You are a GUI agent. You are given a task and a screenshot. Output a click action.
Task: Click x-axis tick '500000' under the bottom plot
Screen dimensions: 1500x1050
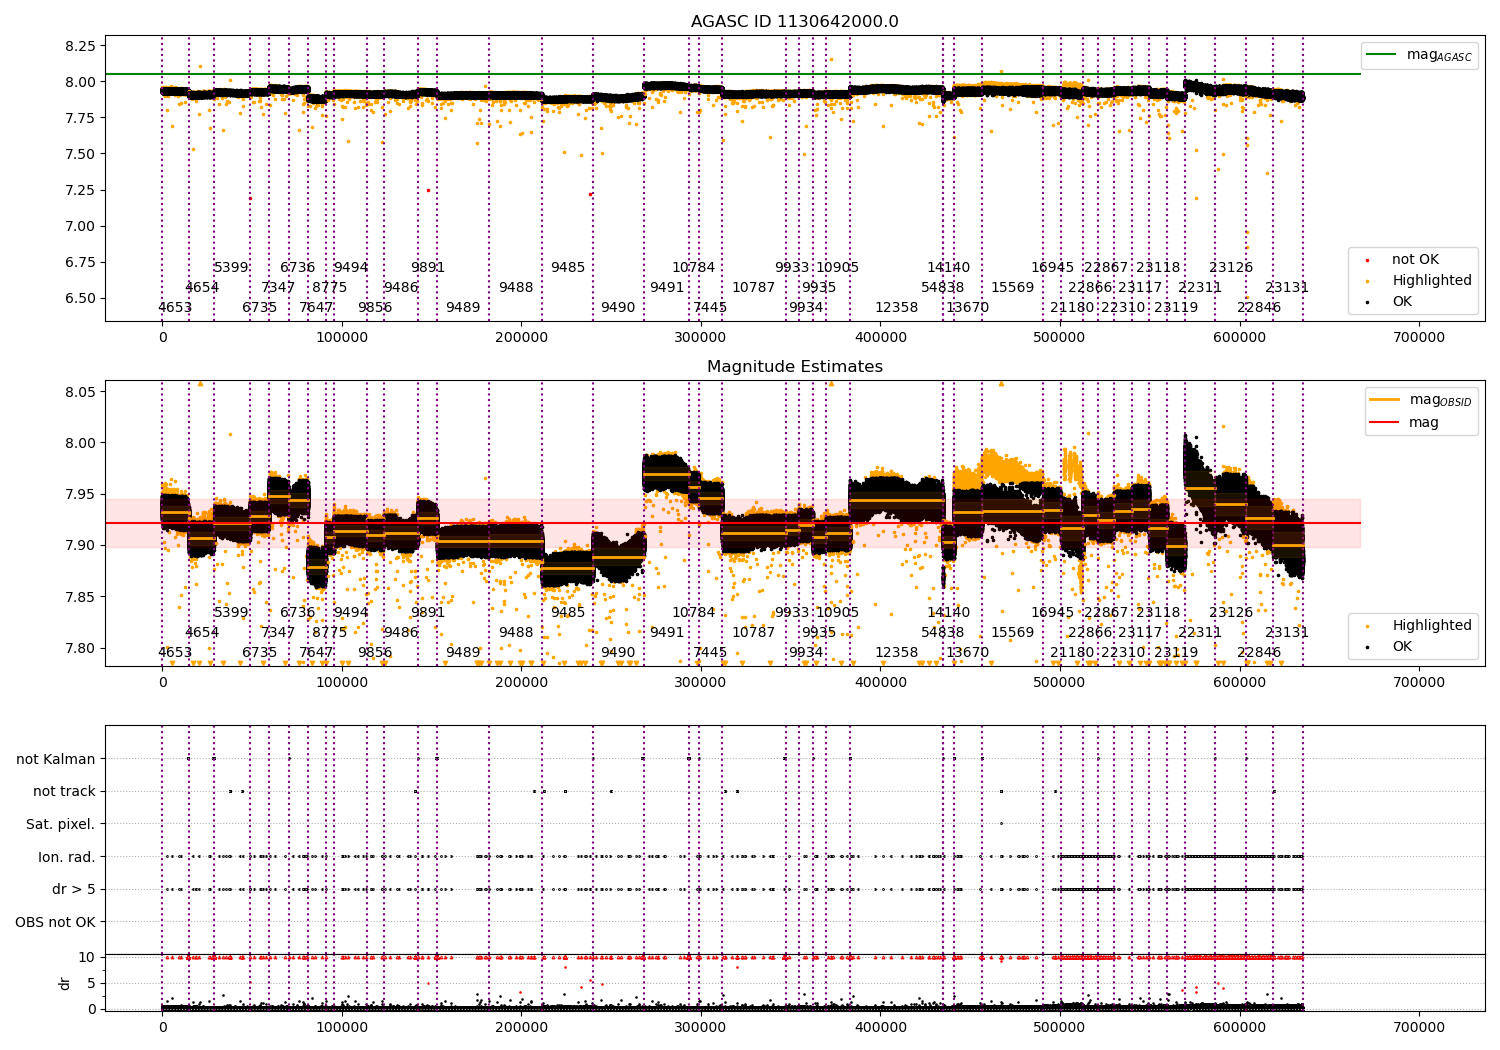coord(1060,1027)
